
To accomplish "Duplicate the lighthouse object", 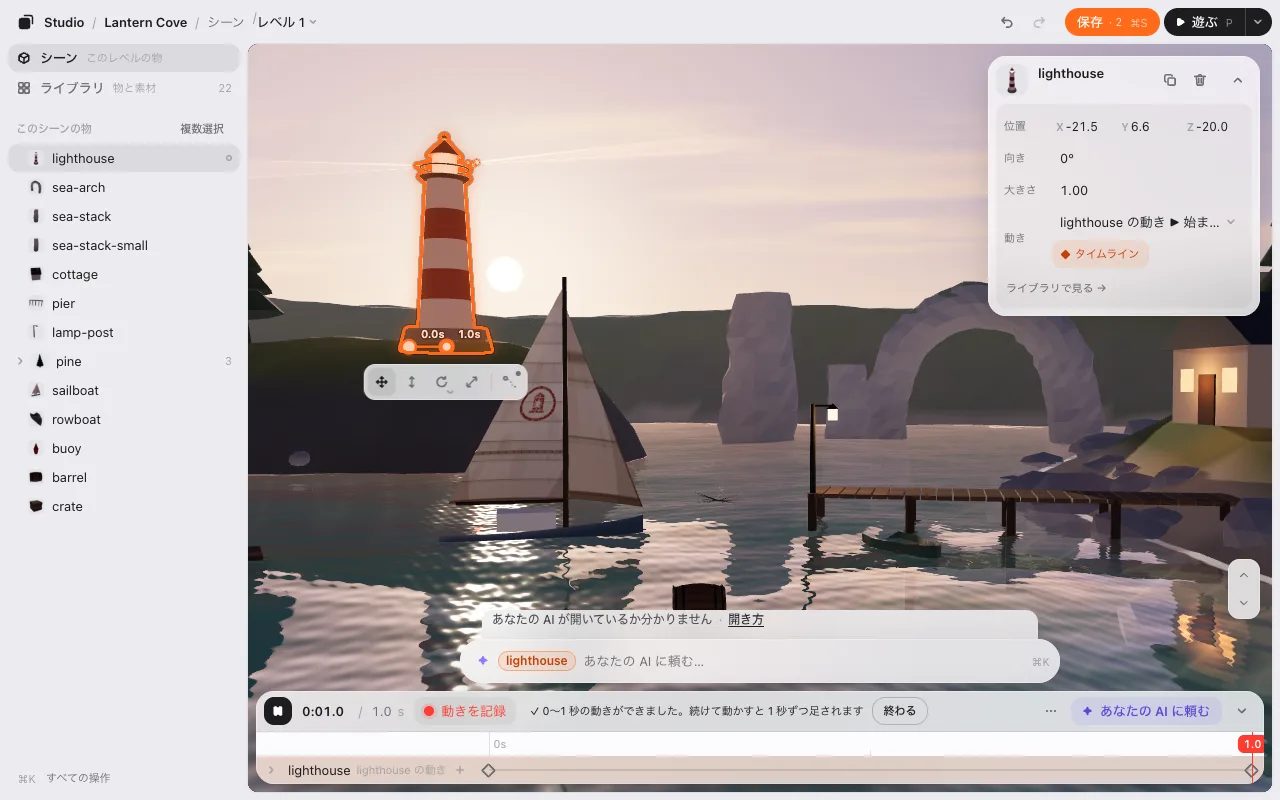I will click(1170, 80).
